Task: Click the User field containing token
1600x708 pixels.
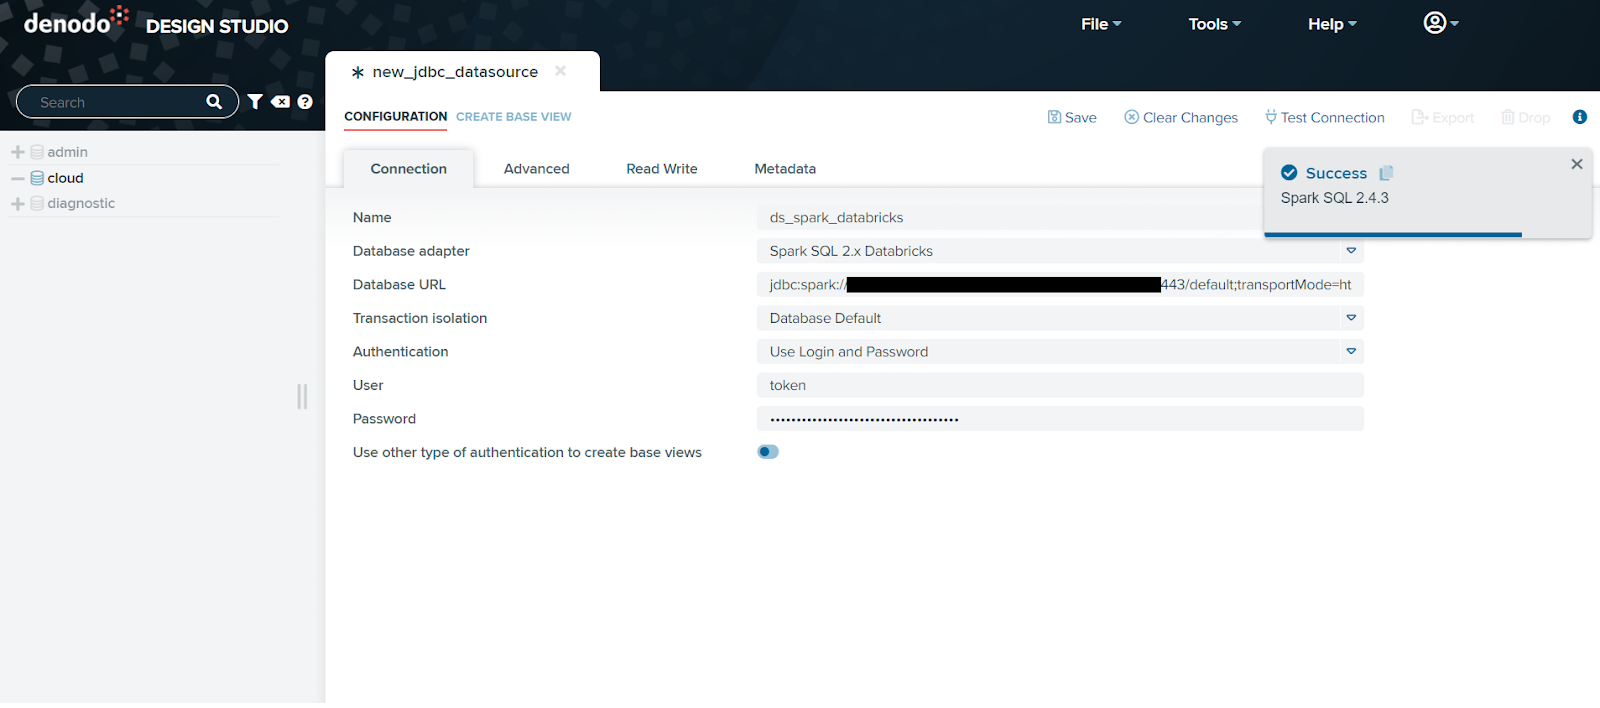Action: (1060, 385)
